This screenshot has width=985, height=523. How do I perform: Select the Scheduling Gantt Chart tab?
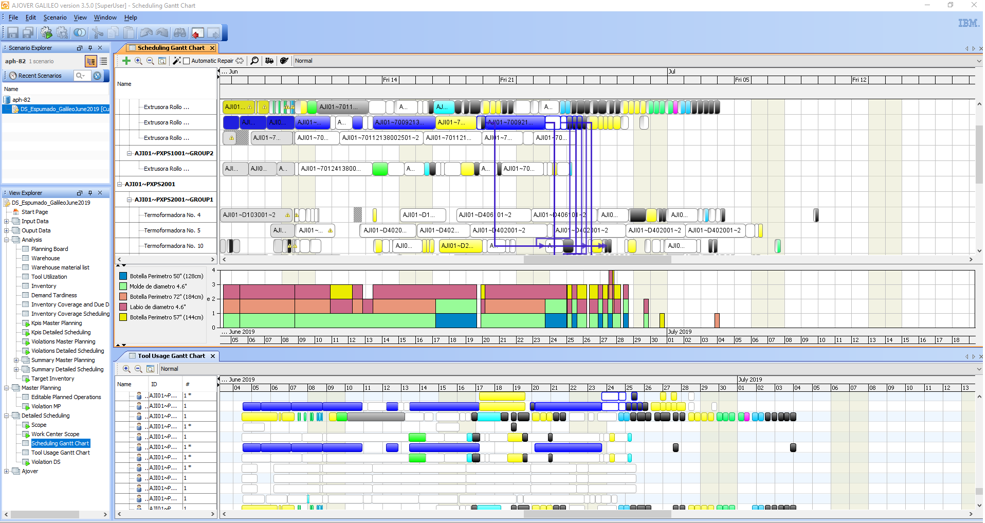tap(171, 48)
